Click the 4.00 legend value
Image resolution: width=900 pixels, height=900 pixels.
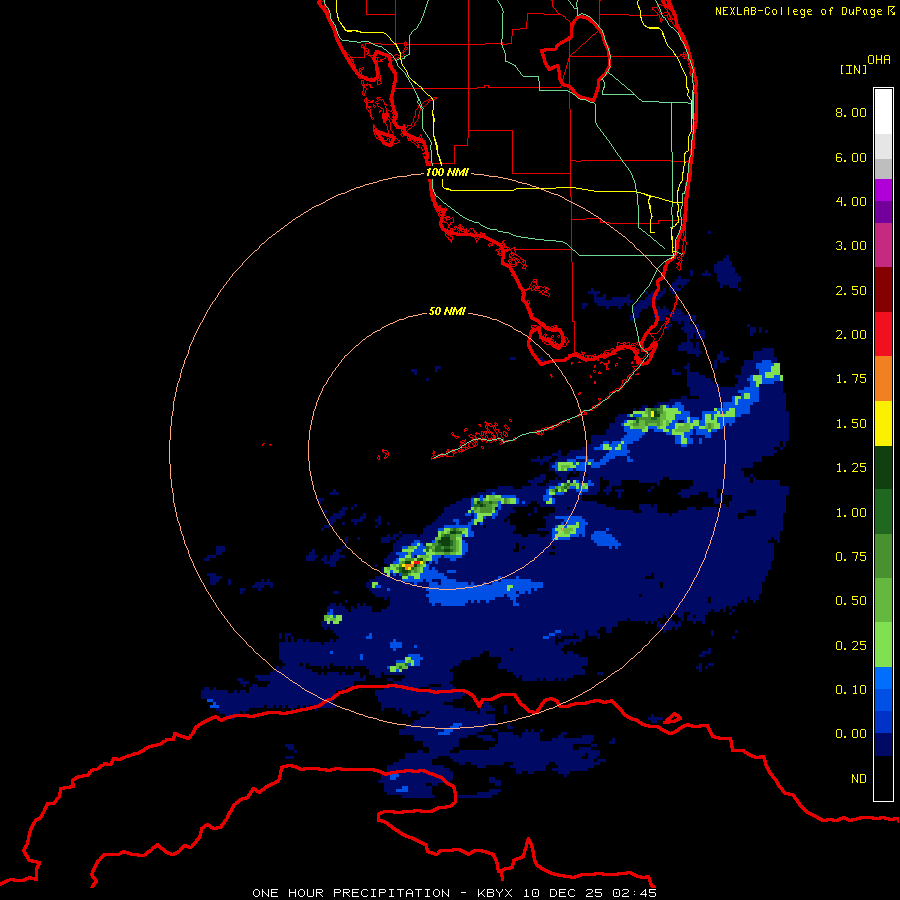point(851,201)
